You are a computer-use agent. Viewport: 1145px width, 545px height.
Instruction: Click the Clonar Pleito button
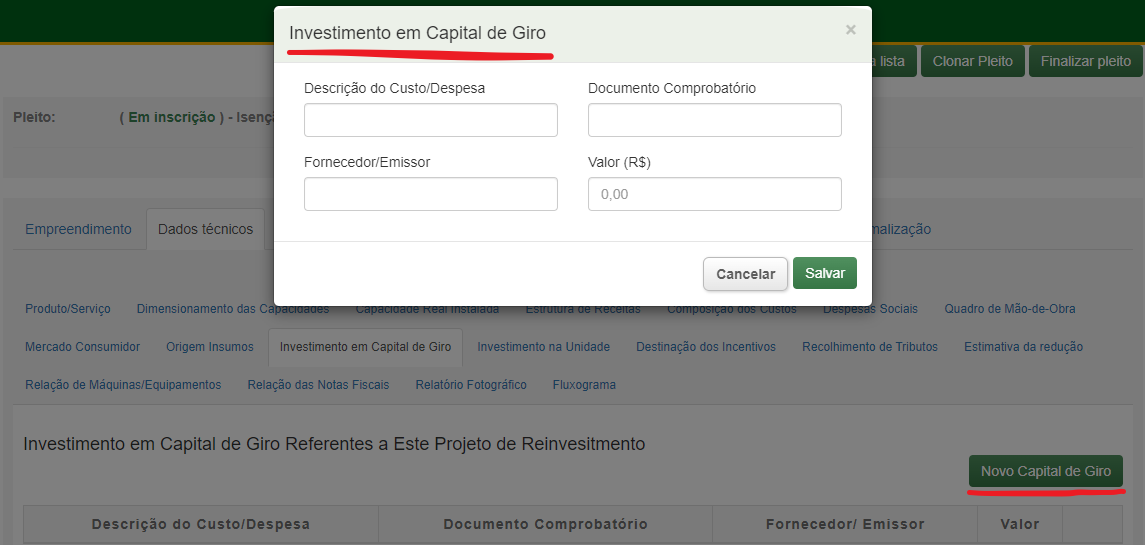coord(973,61)
